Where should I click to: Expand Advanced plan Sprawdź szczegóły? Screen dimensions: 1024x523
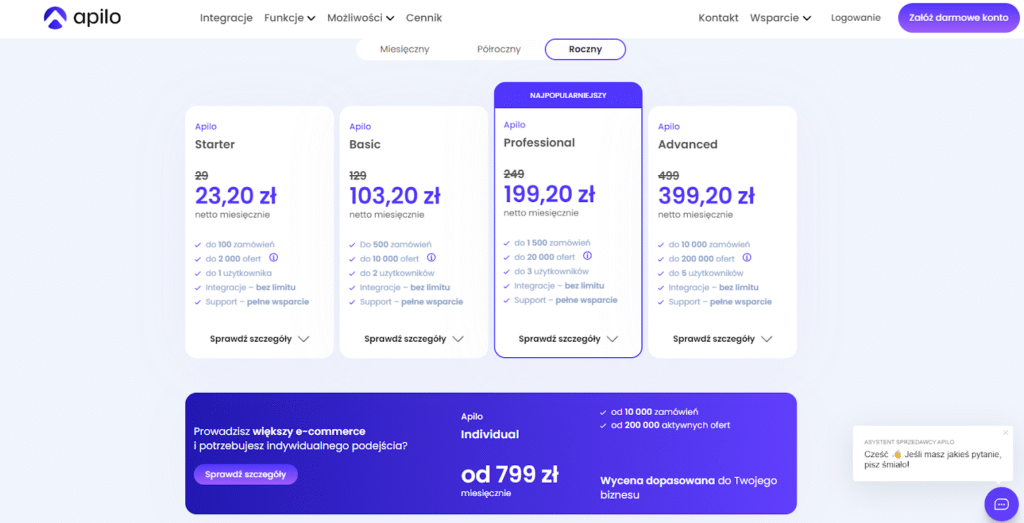tap(722, 339)
